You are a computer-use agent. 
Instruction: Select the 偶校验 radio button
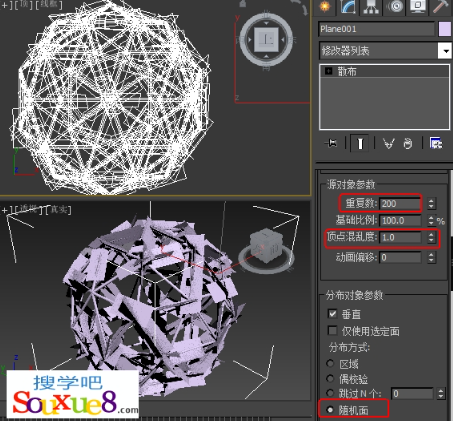click(x=330, y=379)
